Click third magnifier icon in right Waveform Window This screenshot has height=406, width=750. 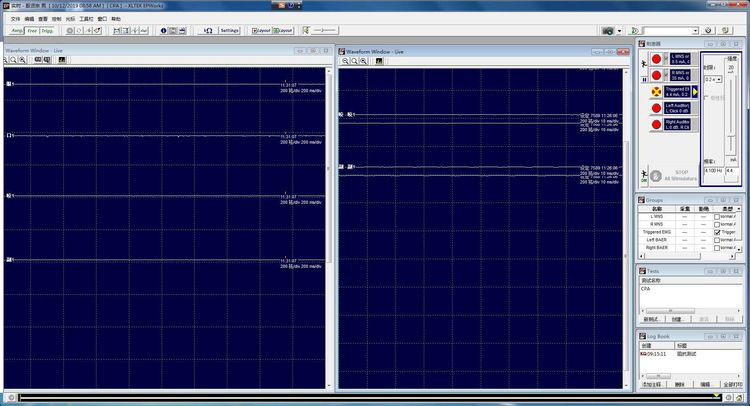click(x=364, y=61)
